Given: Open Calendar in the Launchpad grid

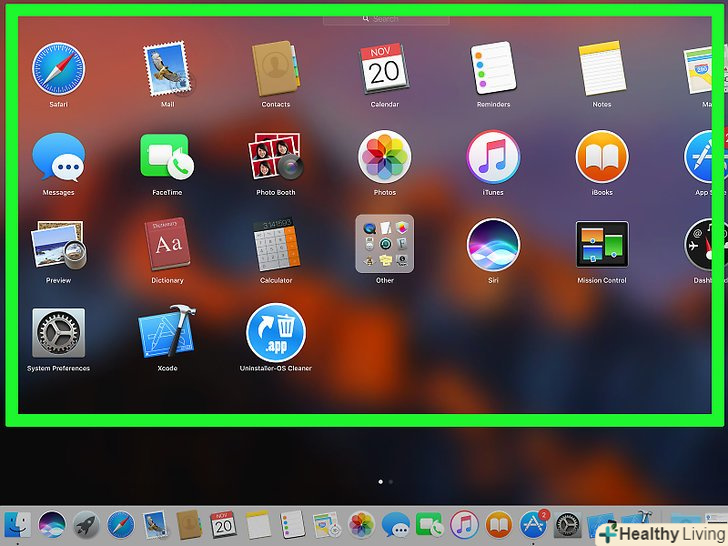Looking at the screenshot, I should pyautogui.click(x=384, y=69).
